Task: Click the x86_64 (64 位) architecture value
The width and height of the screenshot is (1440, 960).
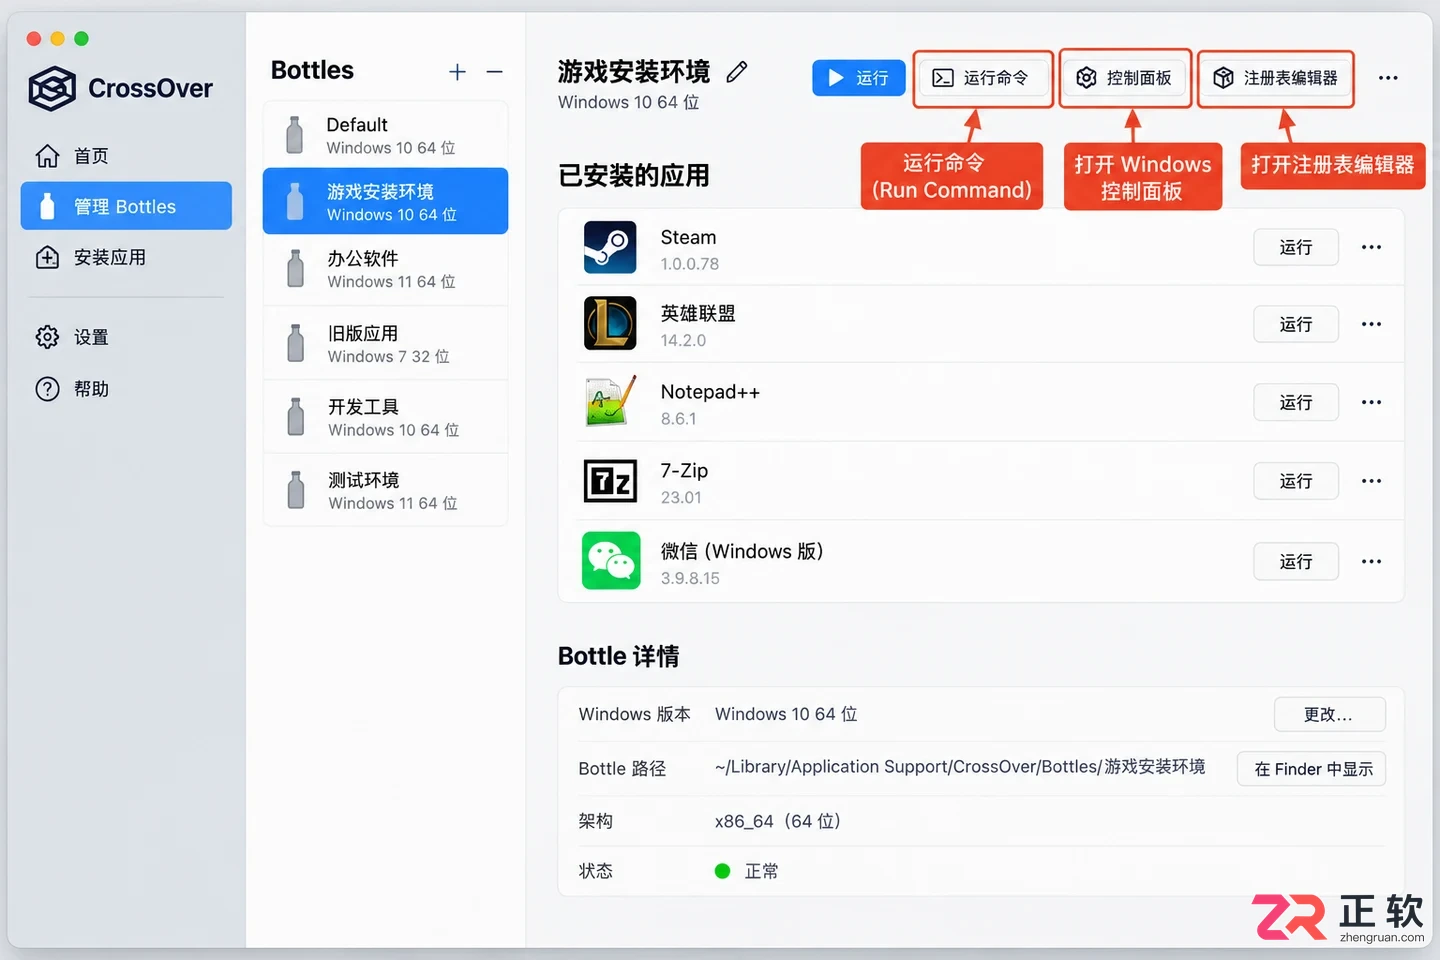Action: (777, 821)
